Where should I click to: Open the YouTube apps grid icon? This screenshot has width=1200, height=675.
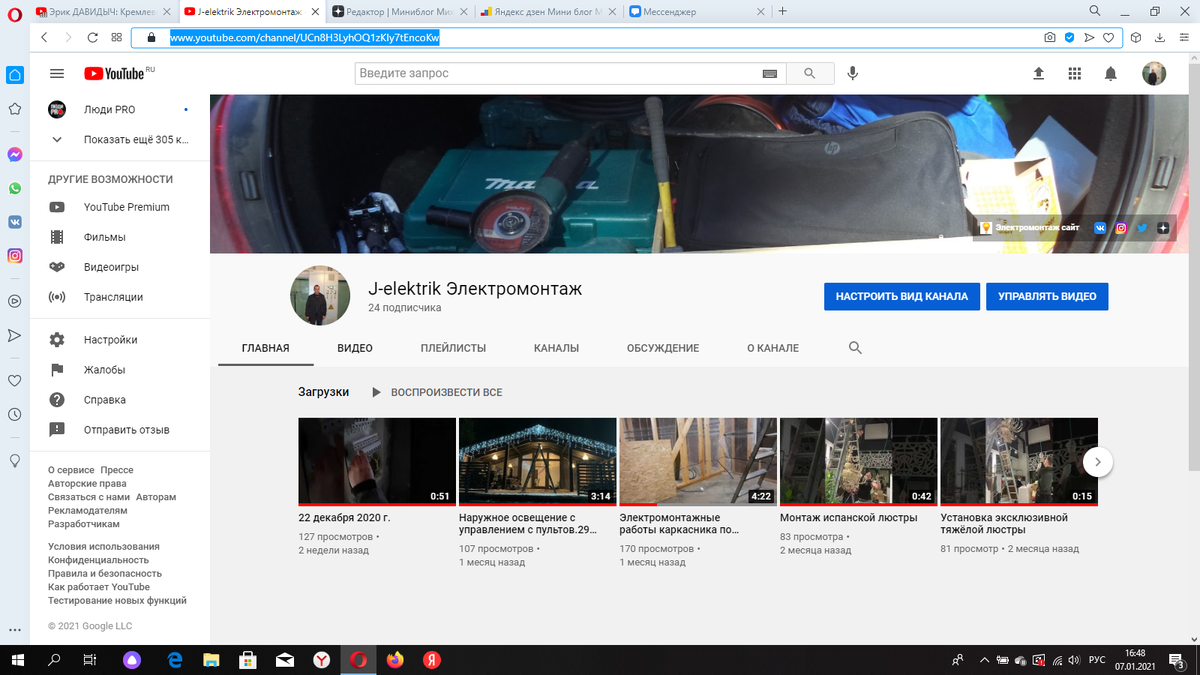tap(1075, 74)
